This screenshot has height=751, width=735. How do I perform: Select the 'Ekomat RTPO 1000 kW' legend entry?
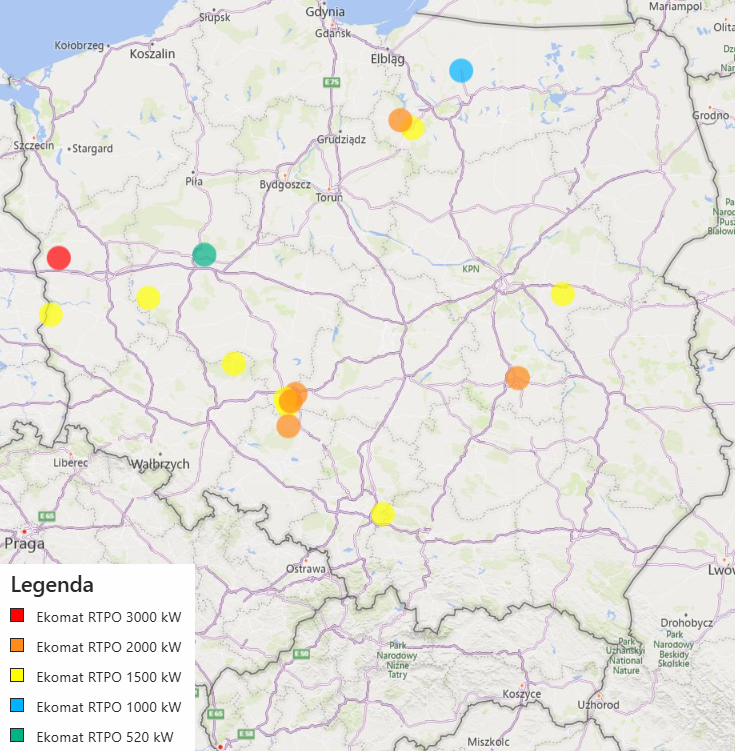coord(108,707)
